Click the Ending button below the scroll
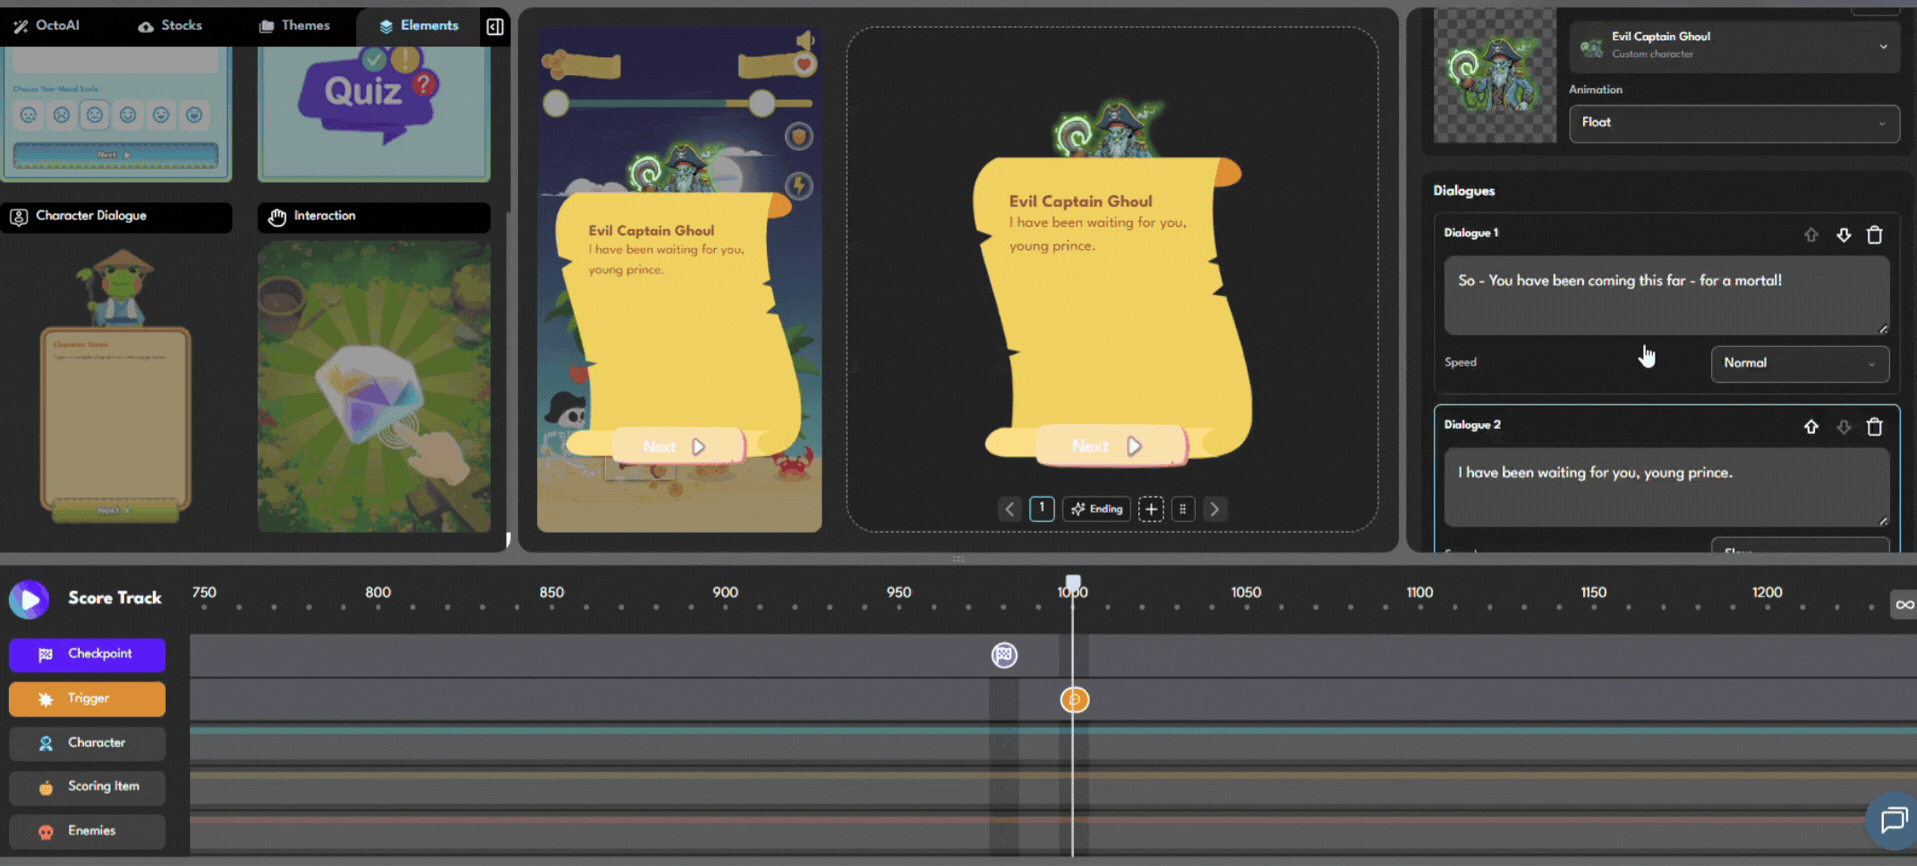This screenshot has height=866, width=1917. (1097, 509)
